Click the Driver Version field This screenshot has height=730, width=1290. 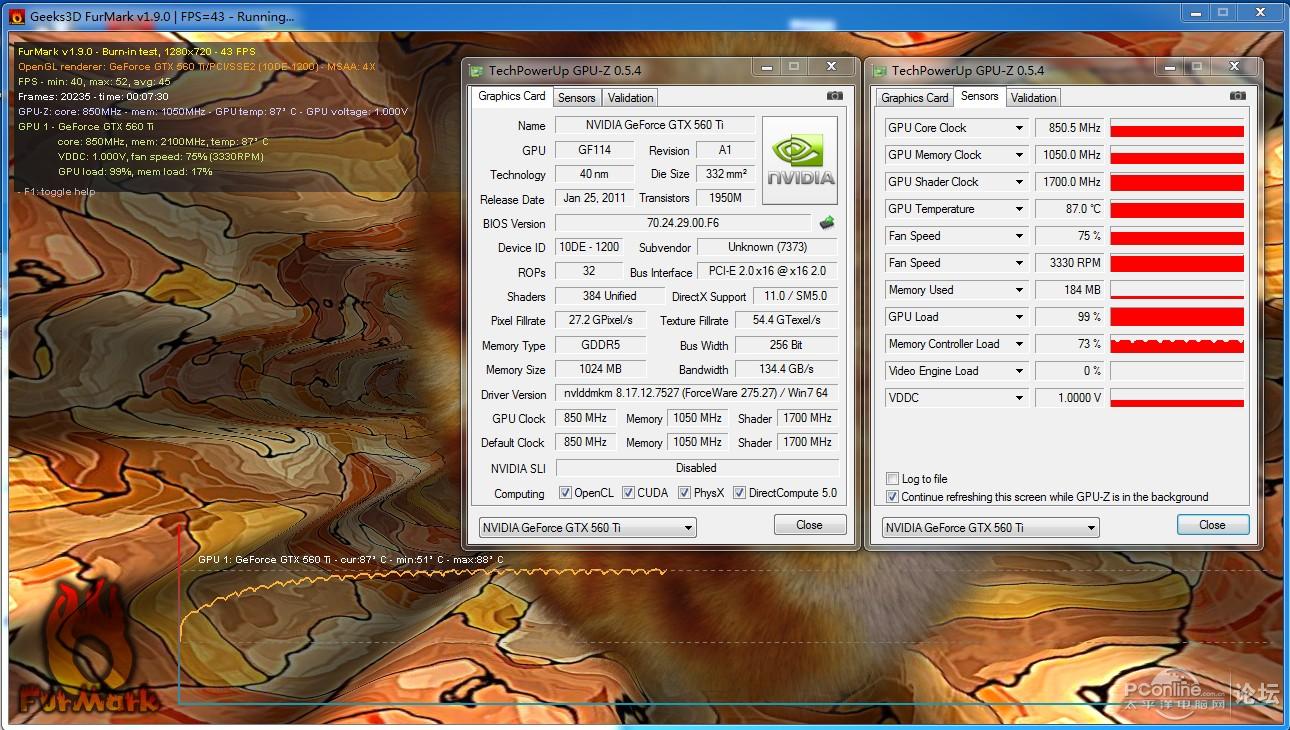point(696,393)
